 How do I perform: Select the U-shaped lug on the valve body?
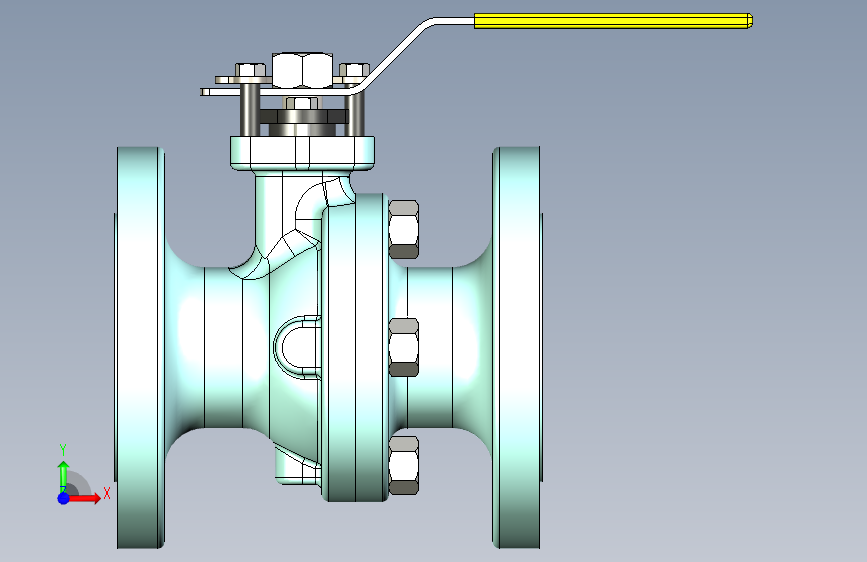tap(297, 347)
